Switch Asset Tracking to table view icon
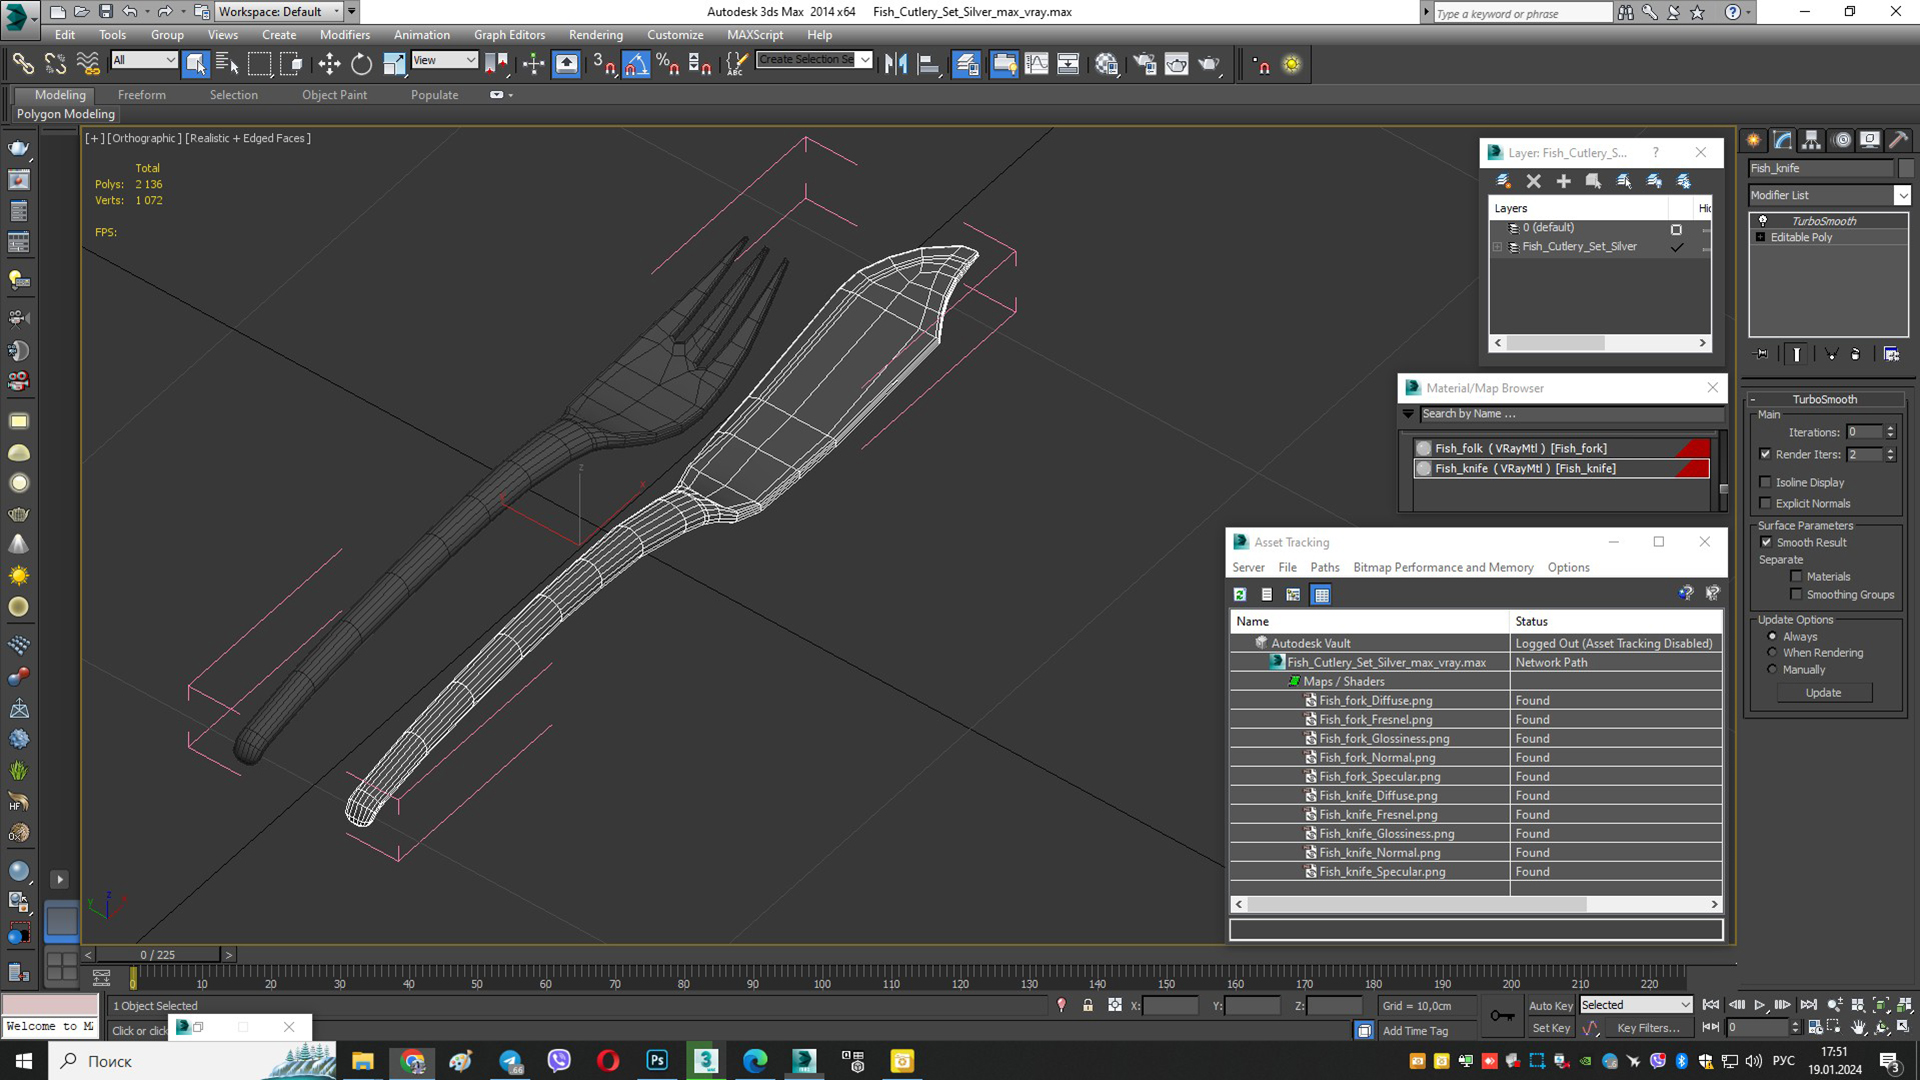Viewport: 1920px width, 1080px height. (x=1321, y=595)
